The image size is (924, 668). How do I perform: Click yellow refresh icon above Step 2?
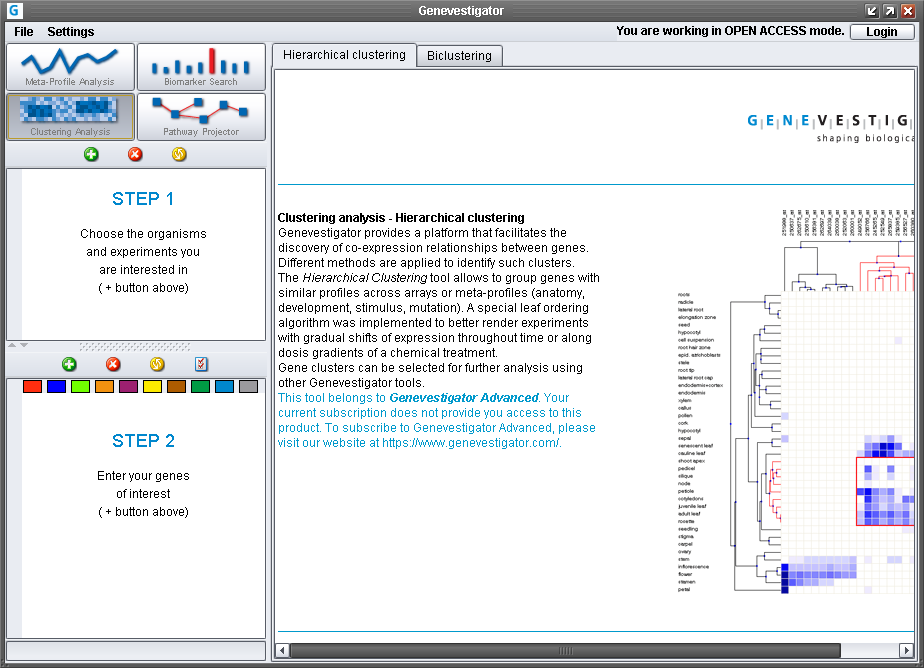click(x=157, y=365)
